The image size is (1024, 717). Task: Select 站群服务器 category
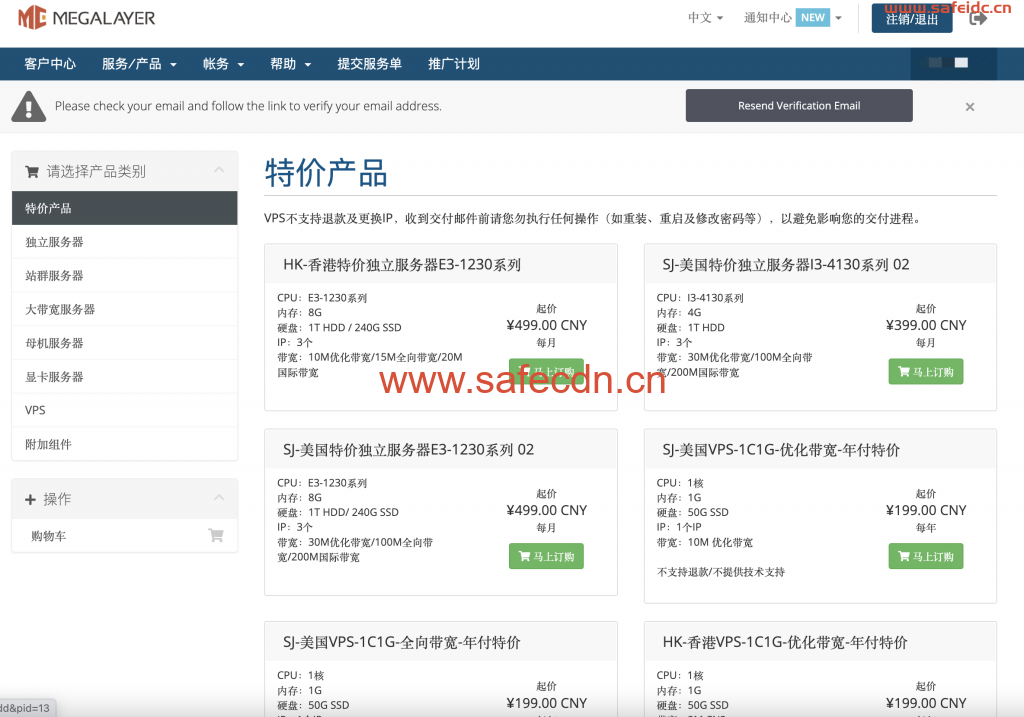click(125, 276)
